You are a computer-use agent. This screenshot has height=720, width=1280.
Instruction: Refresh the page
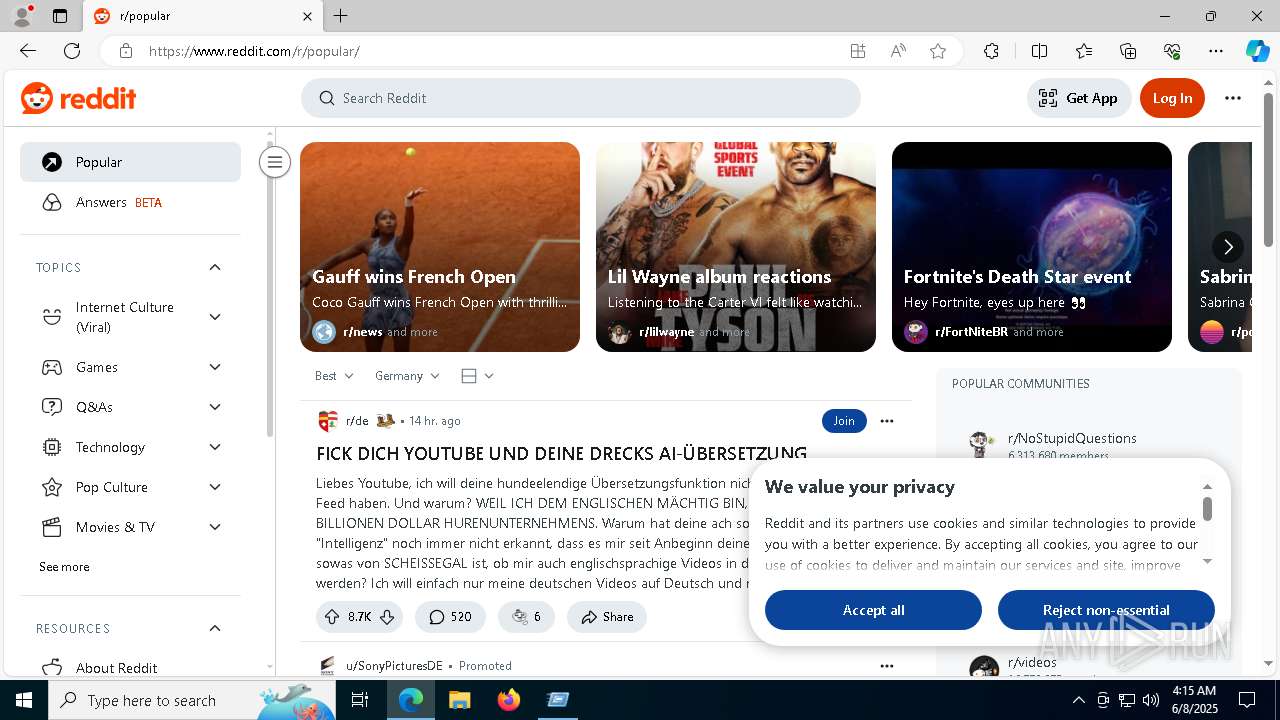tap(72, 51)
